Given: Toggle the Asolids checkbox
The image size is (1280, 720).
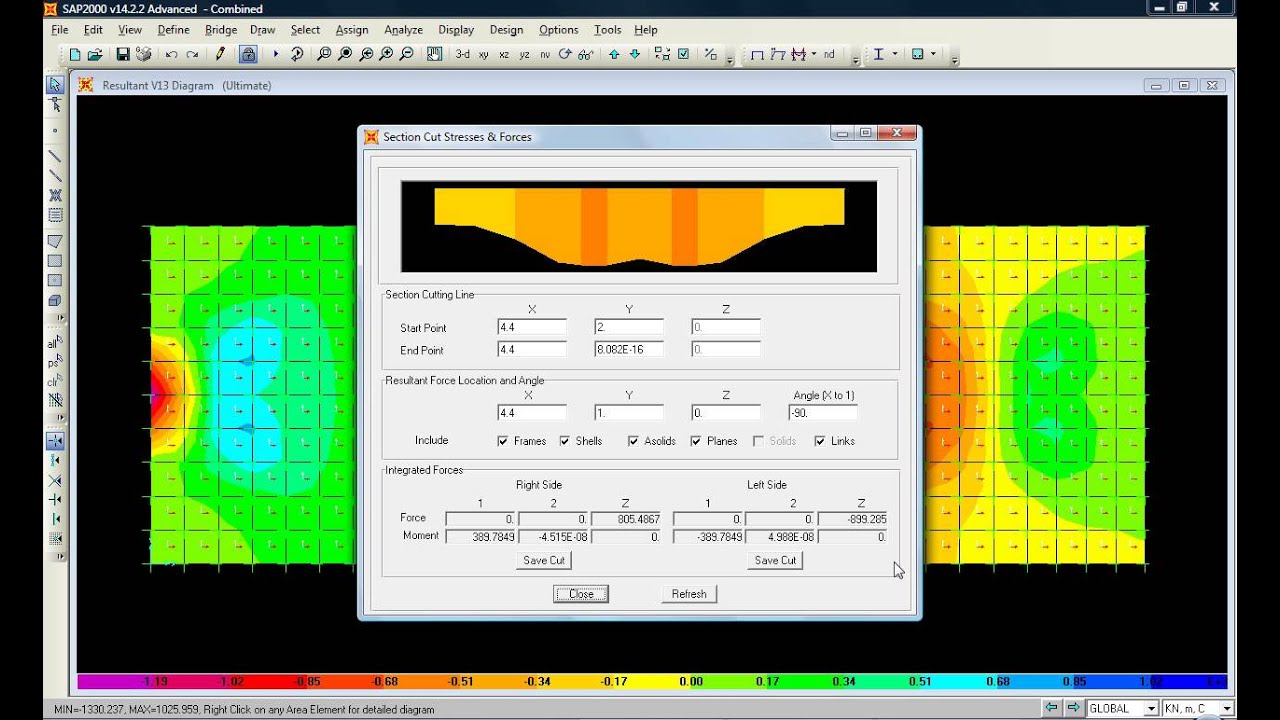Looking at the screenshot, I should (x=633, y=441).
